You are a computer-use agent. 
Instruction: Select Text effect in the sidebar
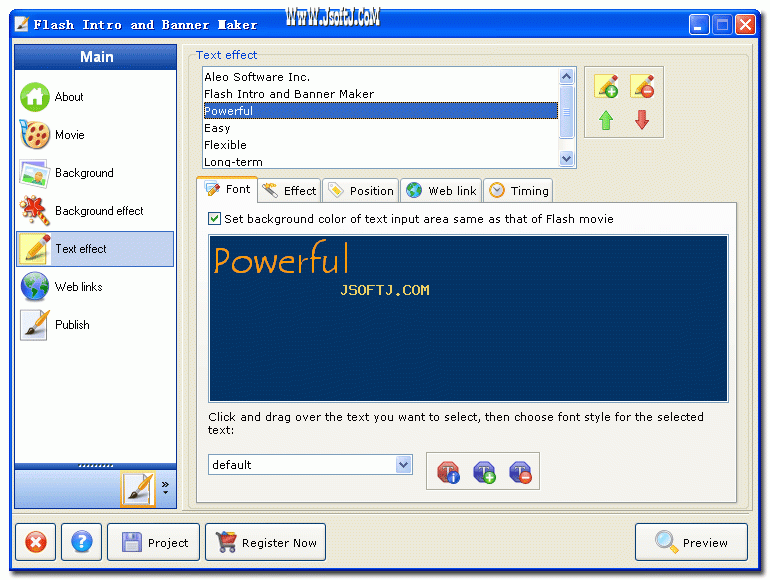[x=95, y=249]
